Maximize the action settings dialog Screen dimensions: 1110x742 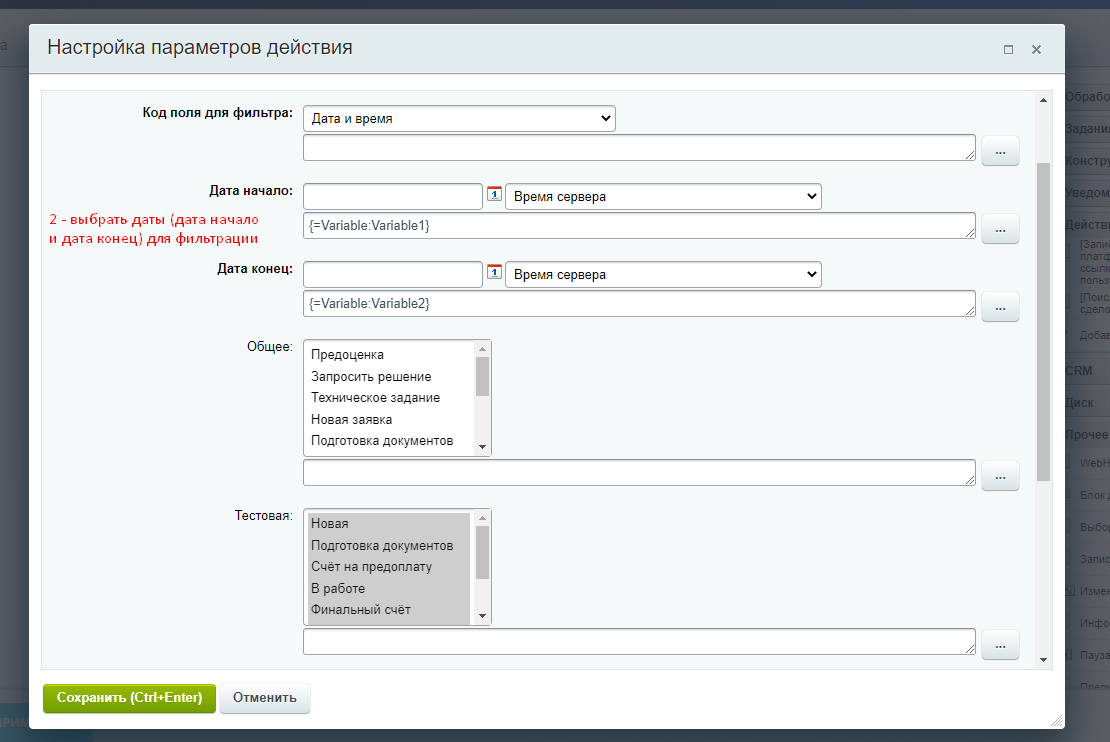click(x=1008, y=49)
